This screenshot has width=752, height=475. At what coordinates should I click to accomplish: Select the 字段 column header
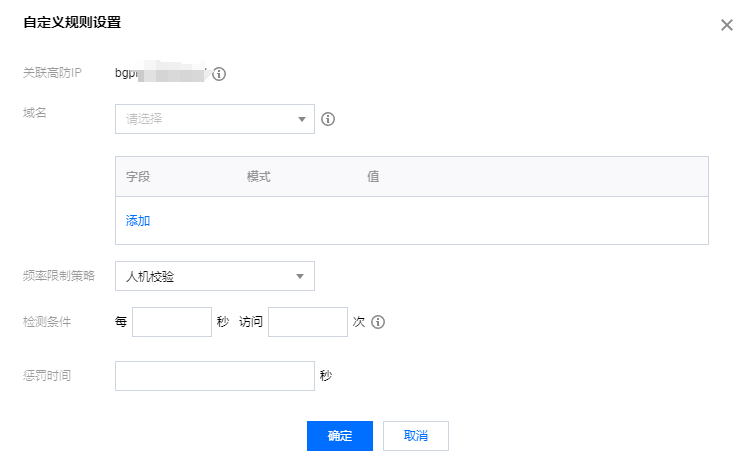(x=138, y=177)
